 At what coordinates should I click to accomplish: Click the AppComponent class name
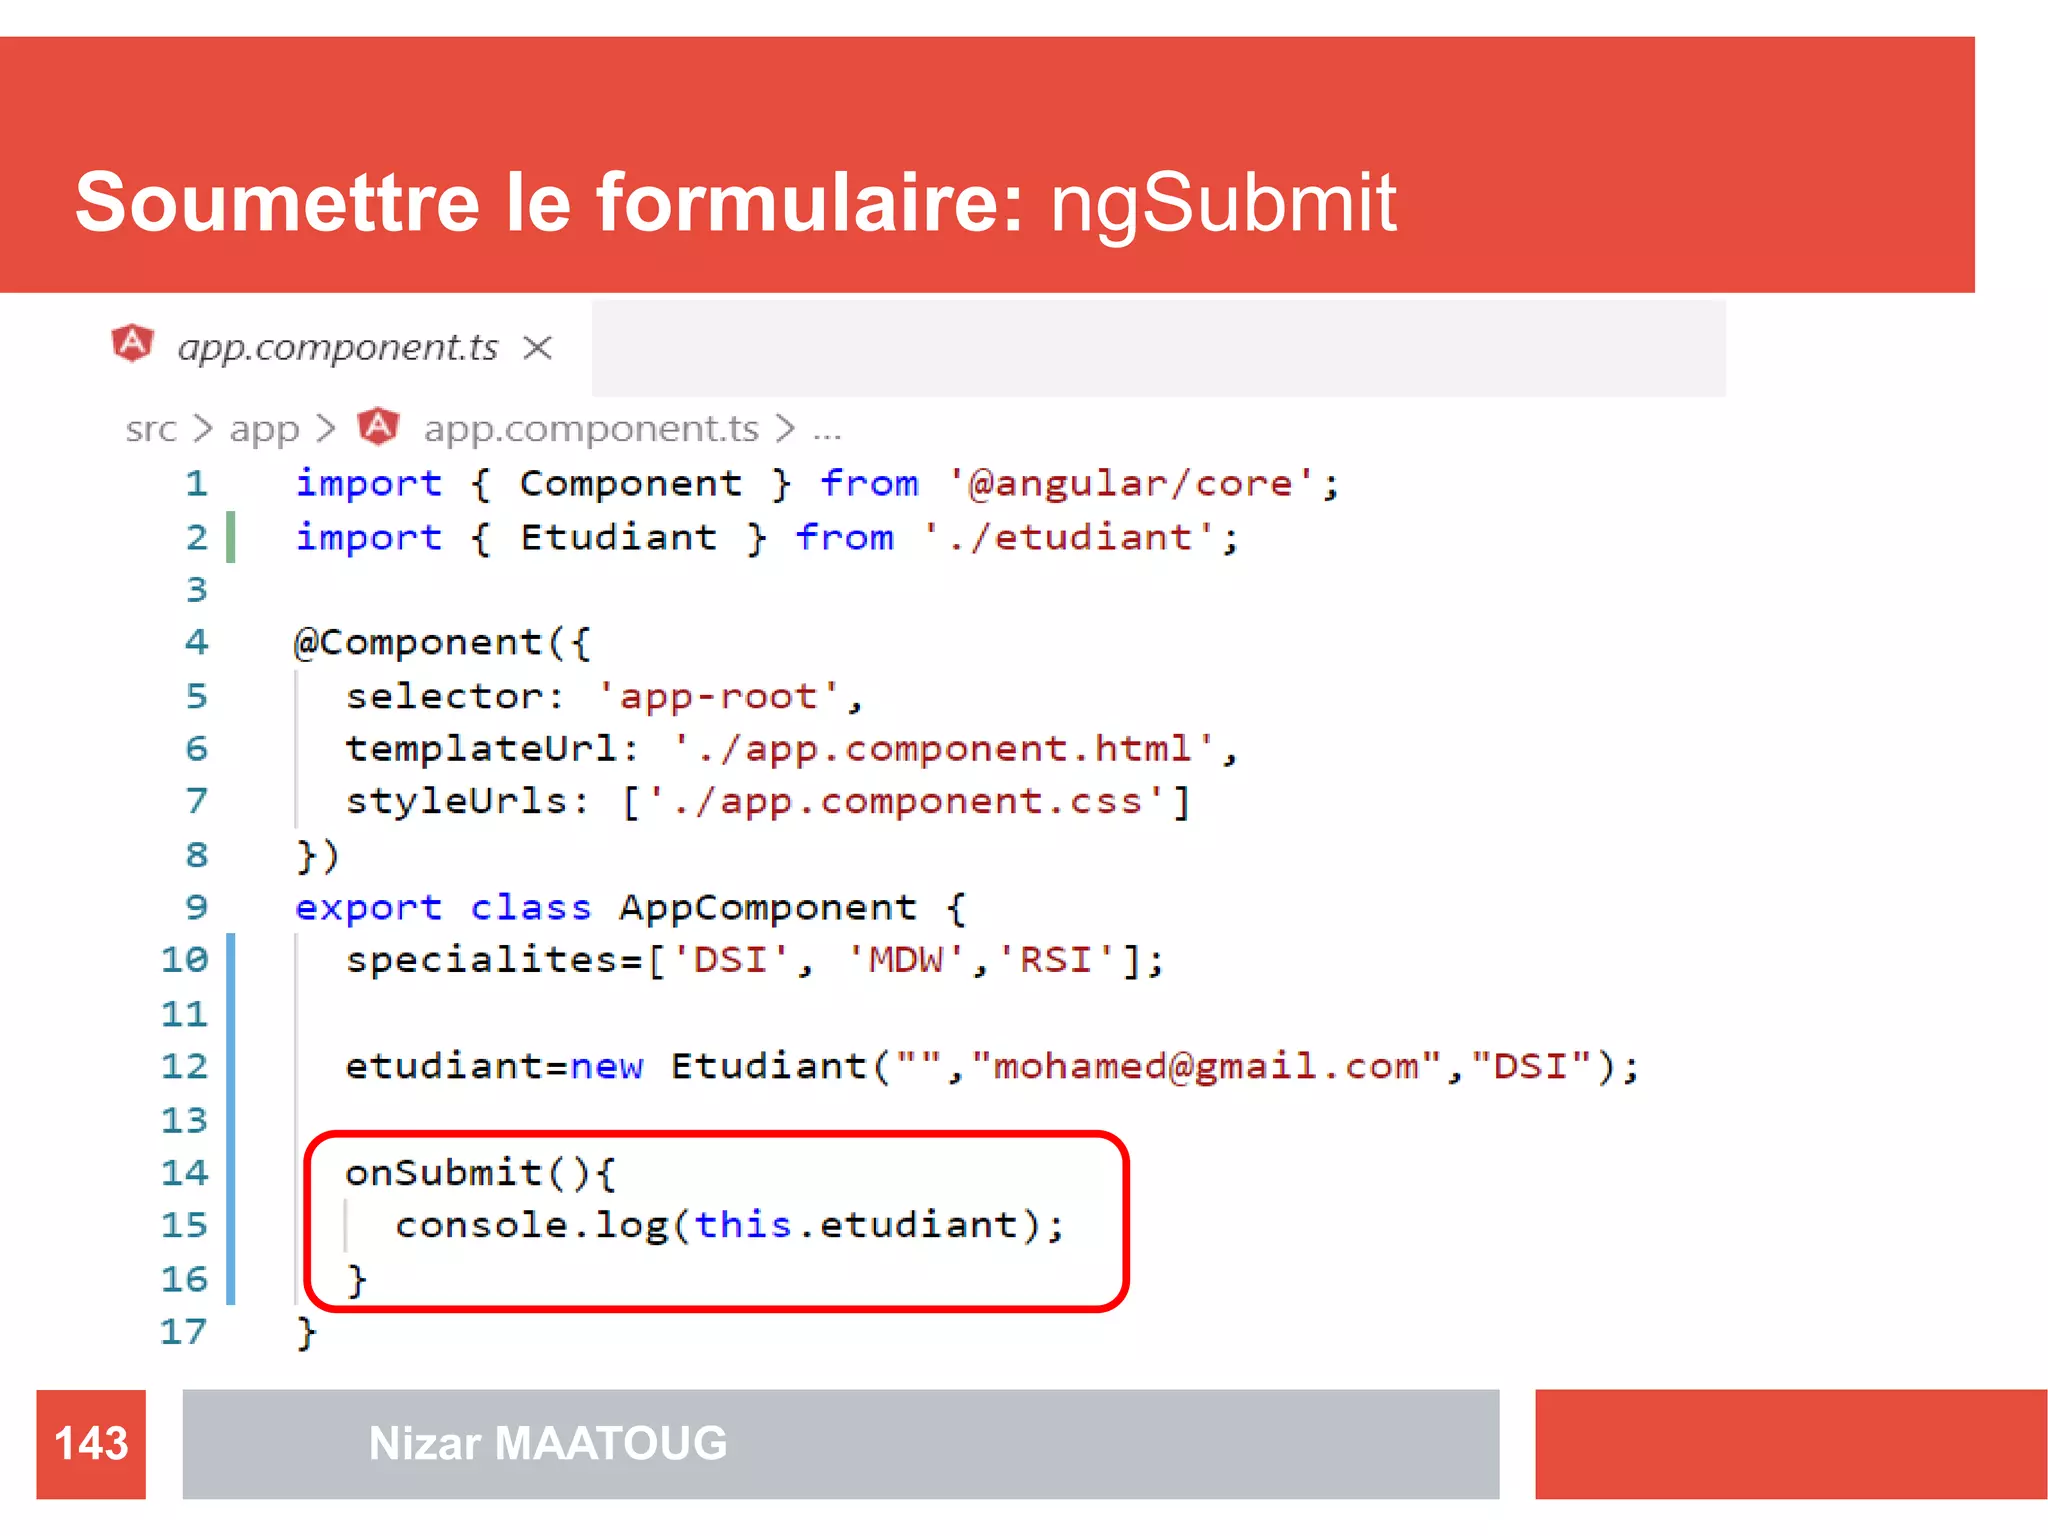point(767,907)
